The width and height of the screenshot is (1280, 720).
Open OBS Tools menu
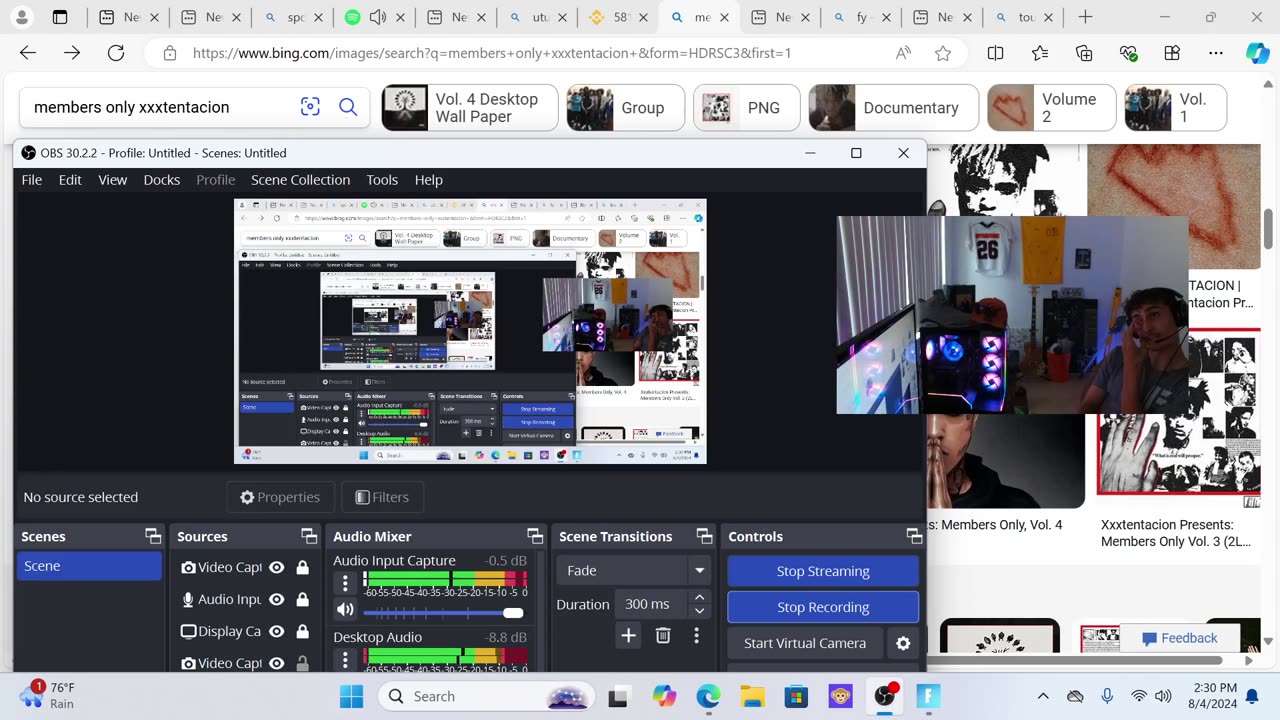(x=382, y=180)
